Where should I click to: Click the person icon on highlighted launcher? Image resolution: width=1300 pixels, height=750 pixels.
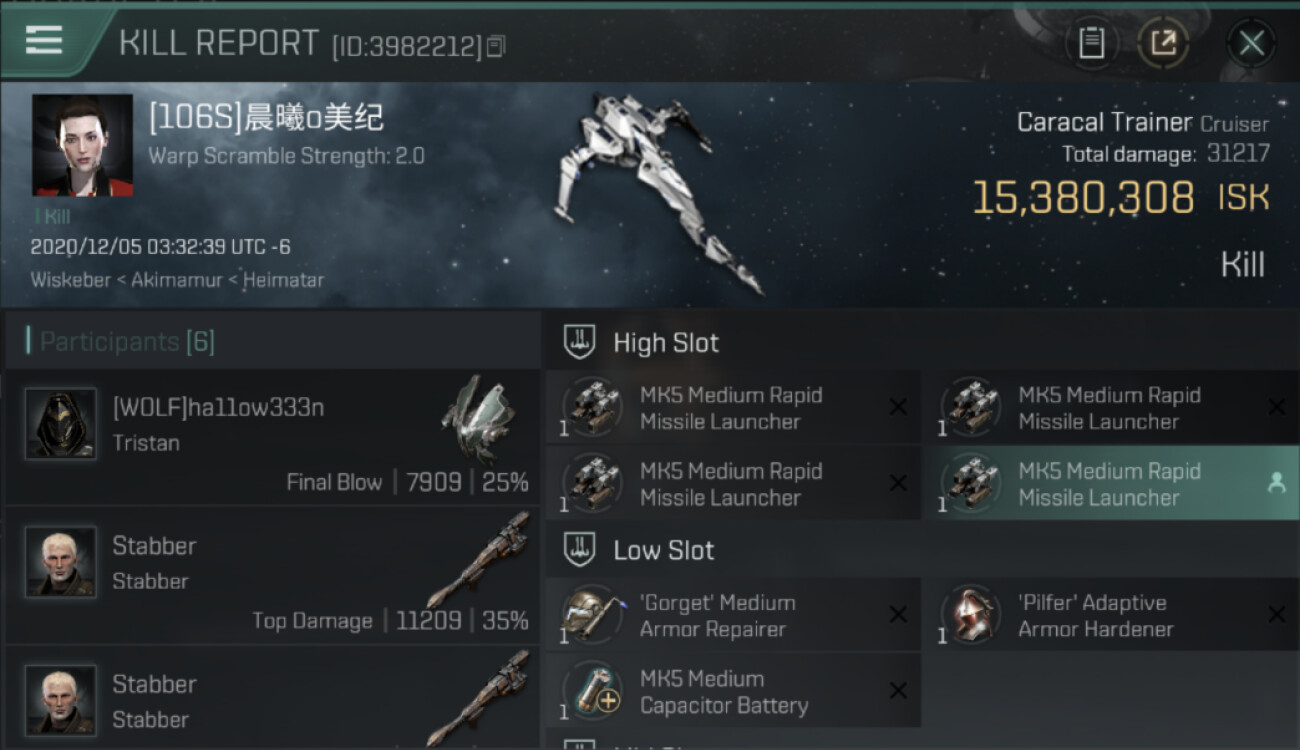1276,483
